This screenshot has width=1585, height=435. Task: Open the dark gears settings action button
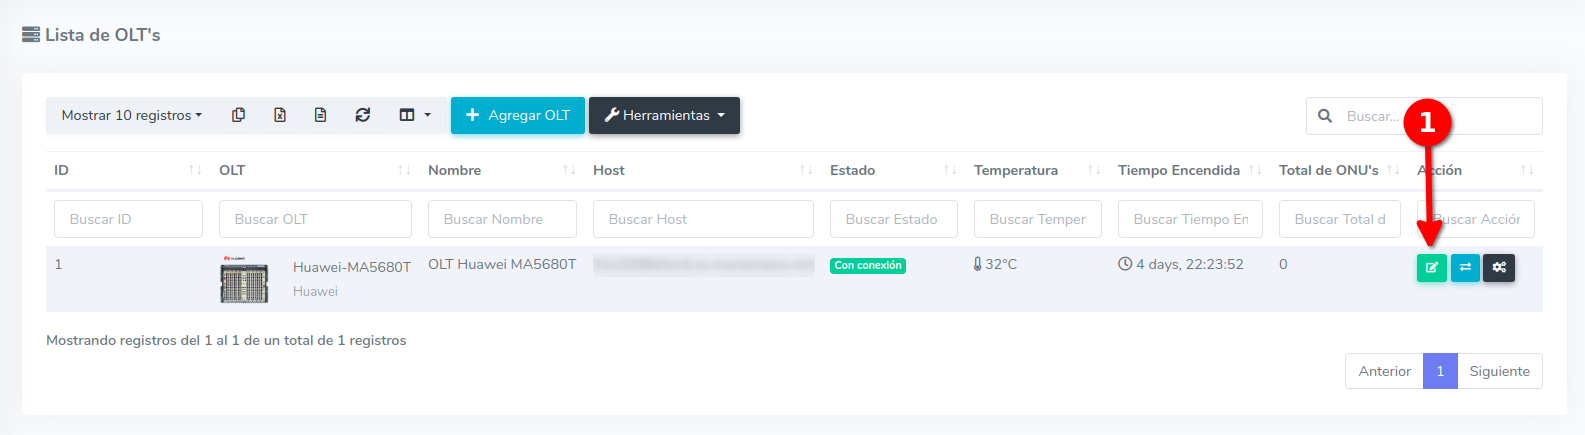pos(1499,267)
